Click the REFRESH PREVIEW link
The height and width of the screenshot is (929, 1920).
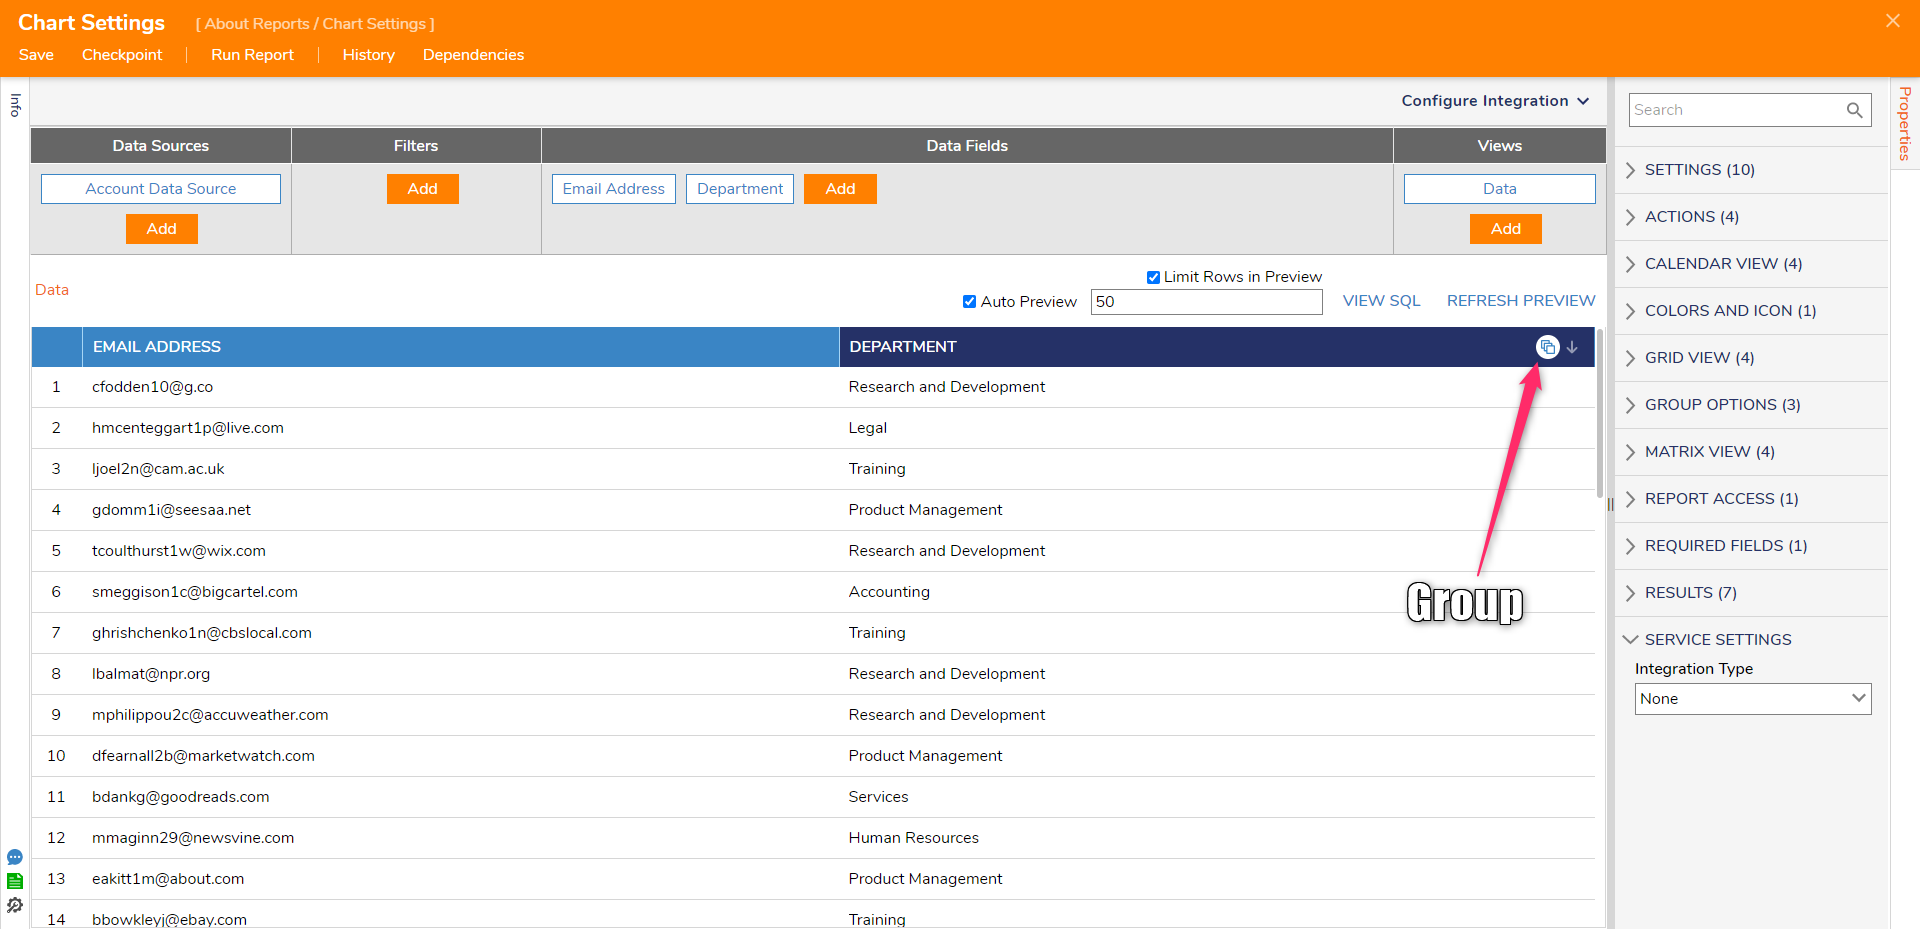coord(1521,301)
